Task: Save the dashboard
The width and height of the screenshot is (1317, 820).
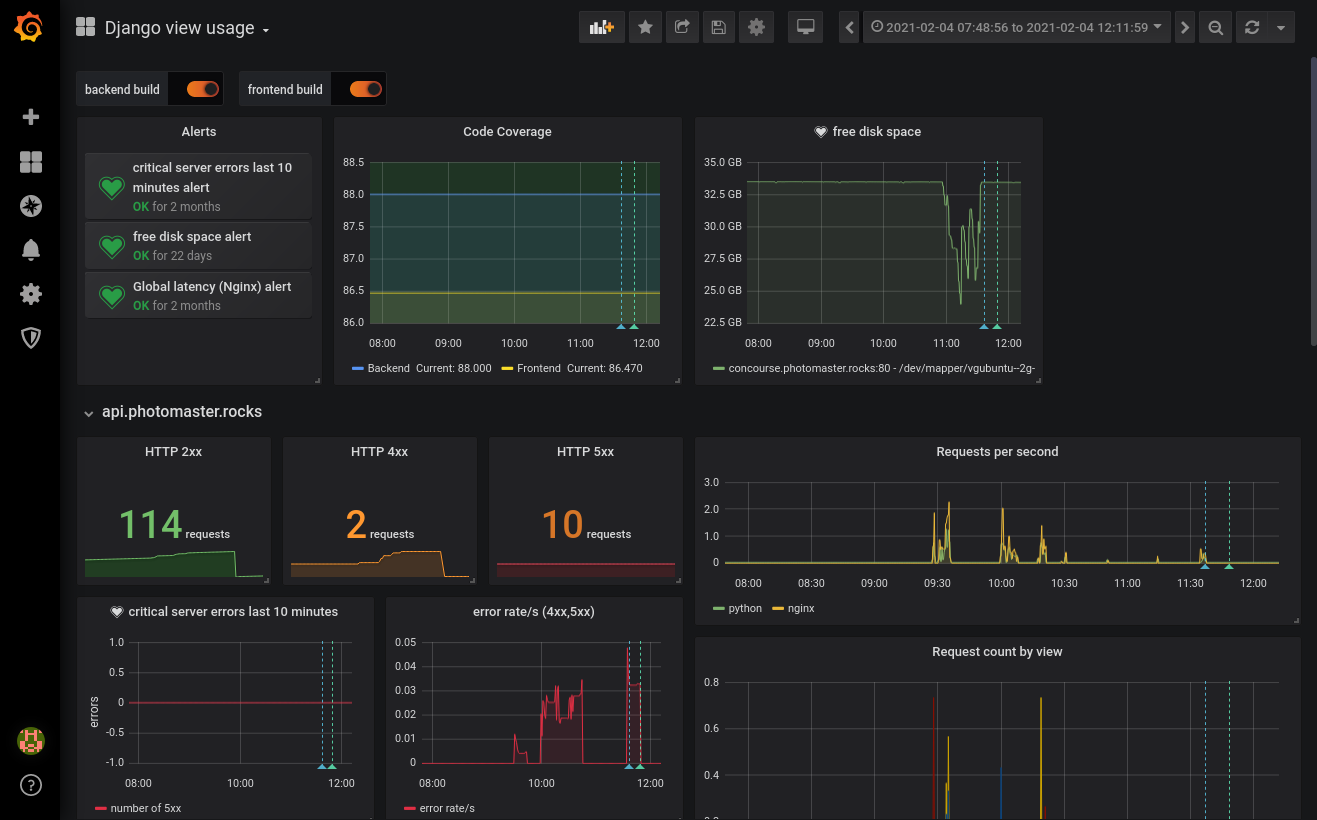Action: click(x=718, y=28)
